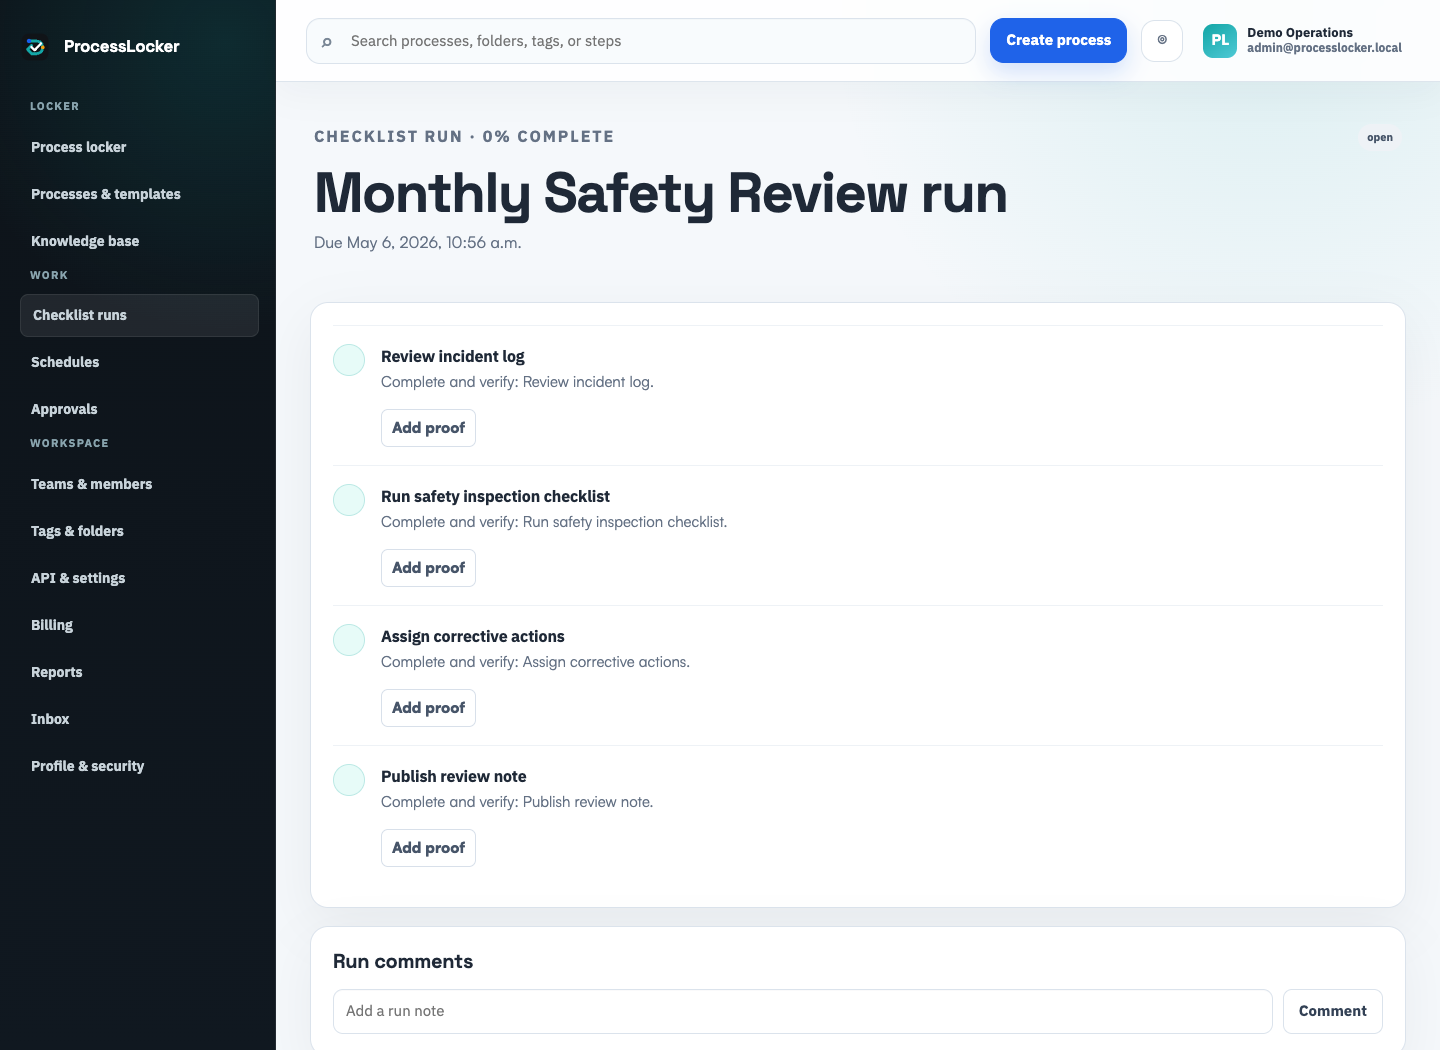Click the Monthly Safety Review run title

pyautogui.click(x=660, y=193)
